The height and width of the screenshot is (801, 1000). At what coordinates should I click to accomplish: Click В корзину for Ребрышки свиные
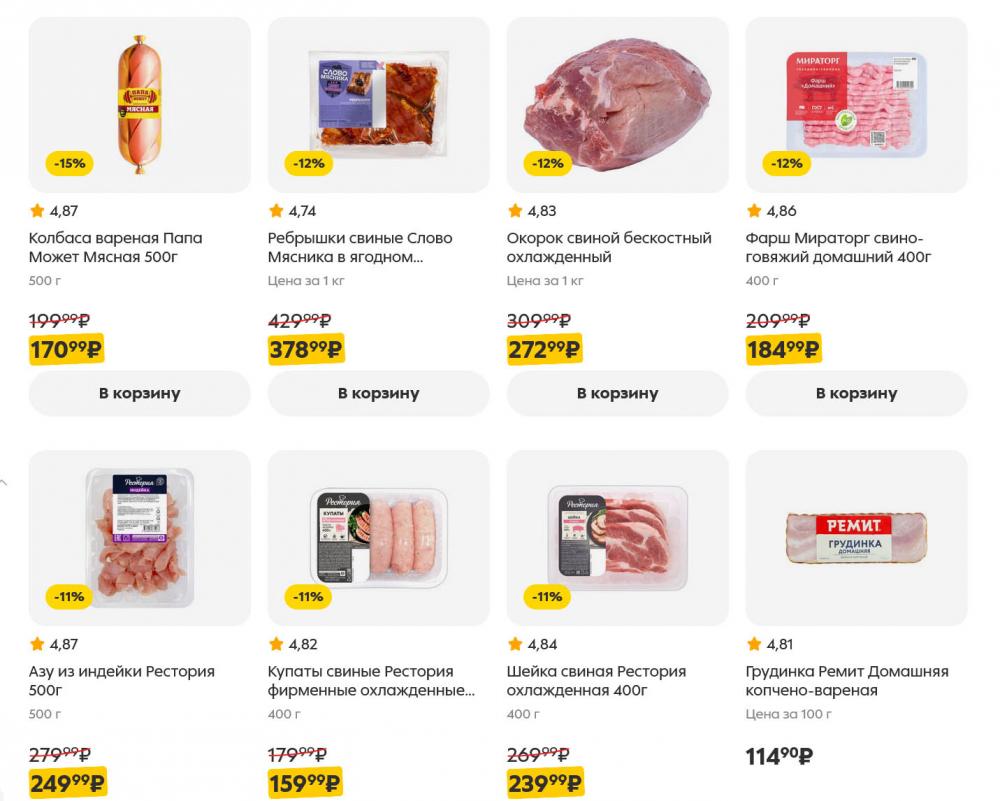pyautogui.click(x=378, y=393)
